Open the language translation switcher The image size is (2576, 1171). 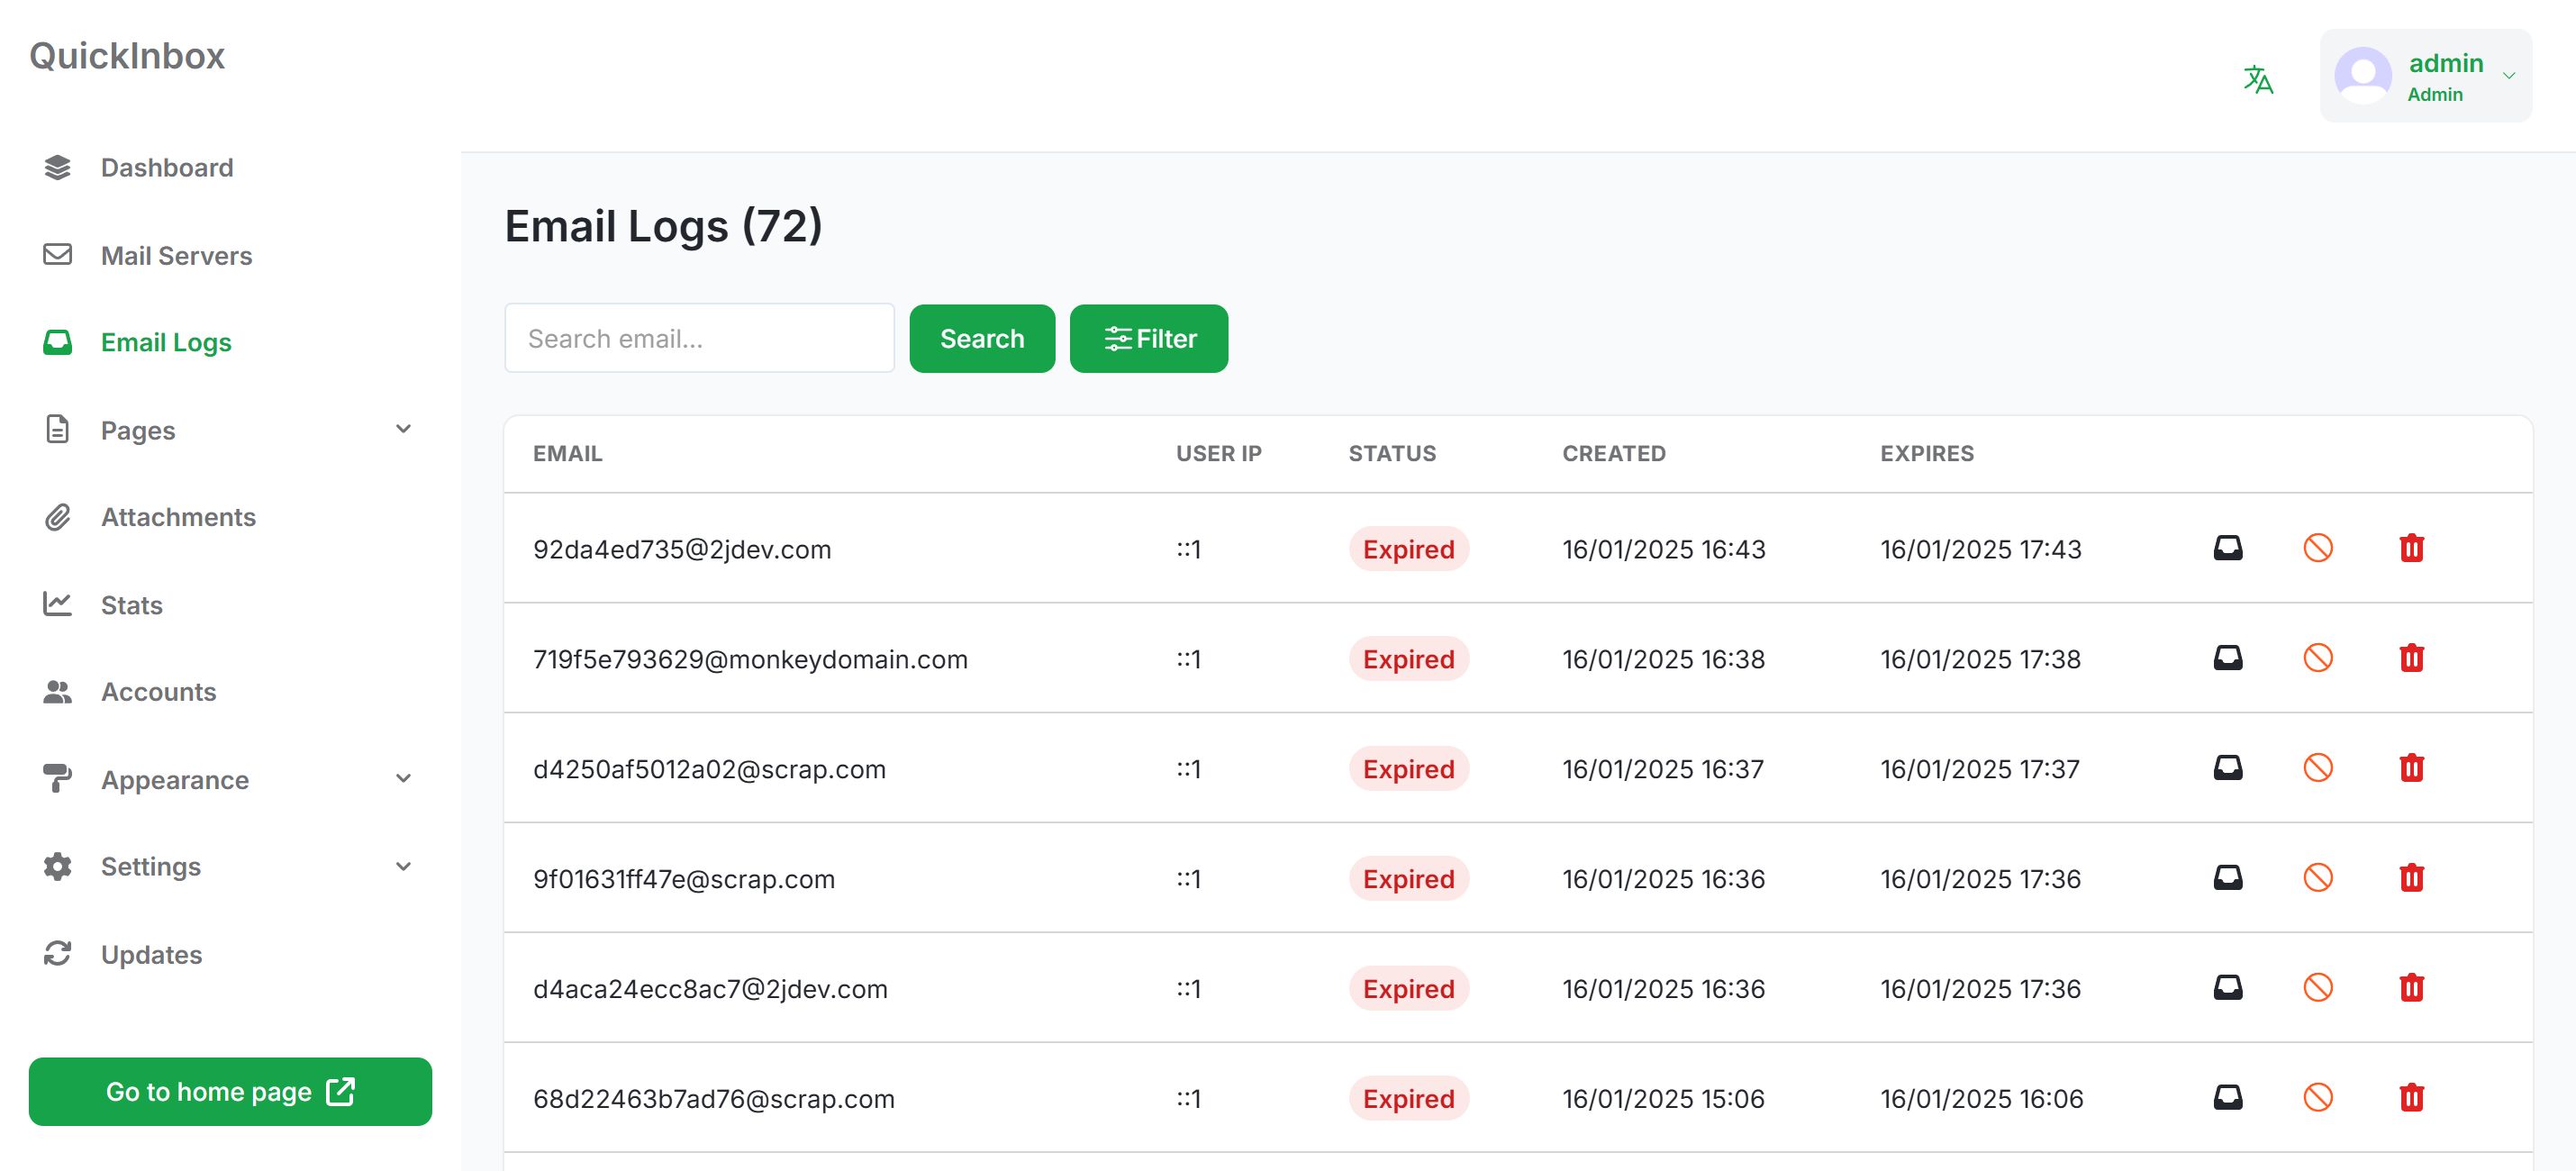2257,78
